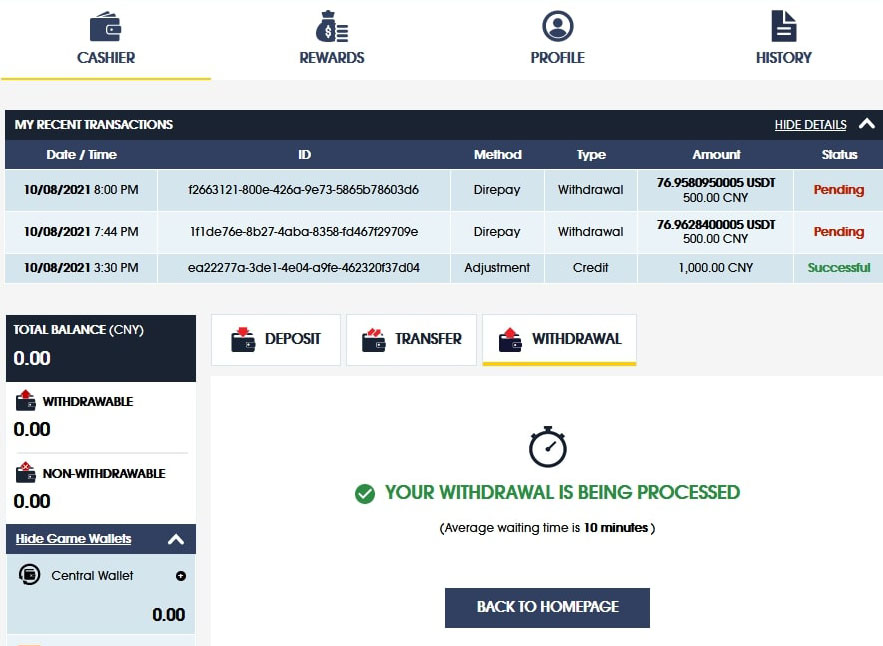Collapse recent transactions with chevron arrow
This screenshot has height=646, width=883.
pyautogui.click(x=865, y=125)
